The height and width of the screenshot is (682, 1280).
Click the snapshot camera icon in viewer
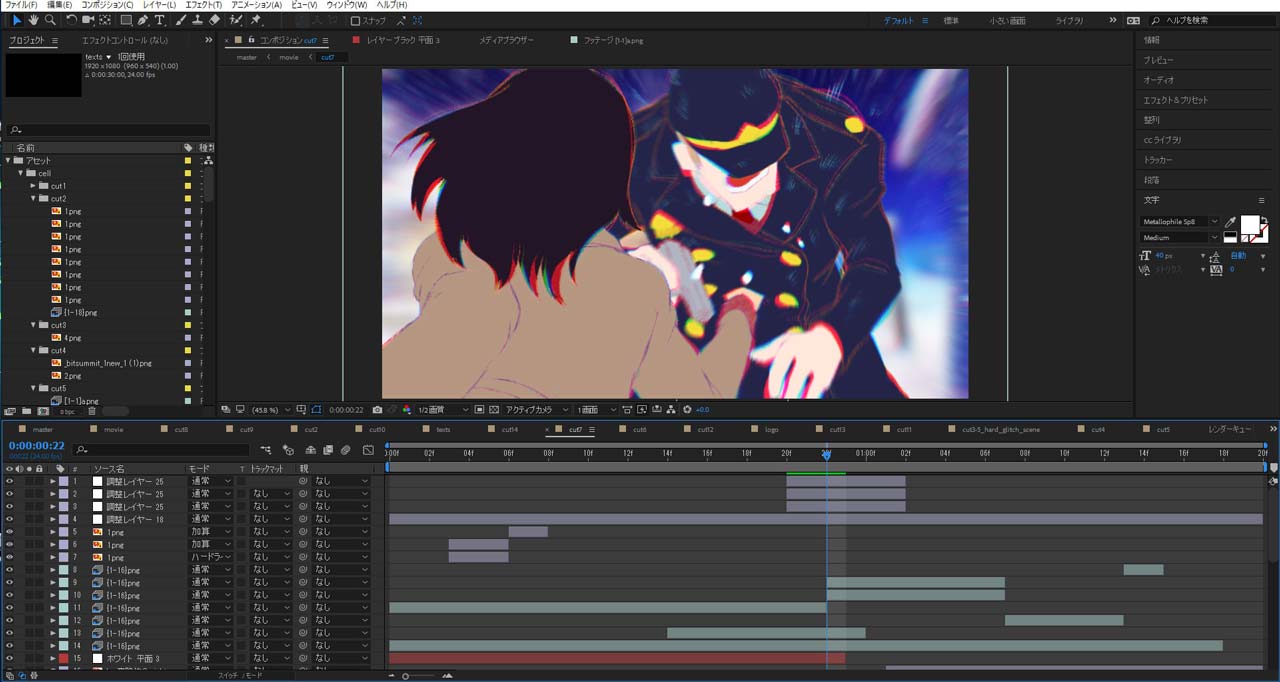[x=377, y=409]
